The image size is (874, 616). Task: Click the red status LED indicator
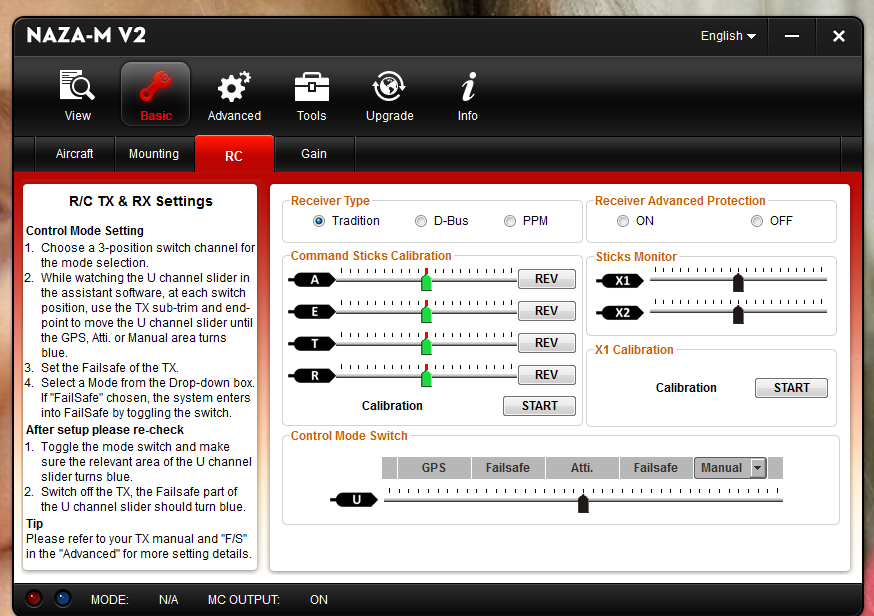coord(34,598)
